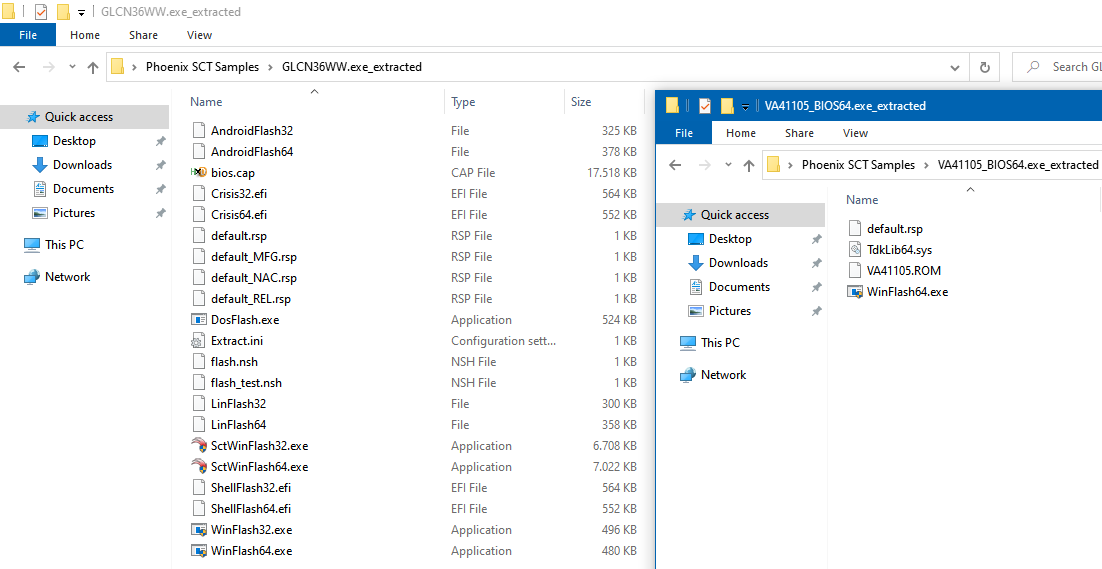Viewport: 1102px width, 569px height.
Task: Click the Properties checkmark icon in GLCN36WW title bar
Action: pyautogui.click(x=41, y=12)
